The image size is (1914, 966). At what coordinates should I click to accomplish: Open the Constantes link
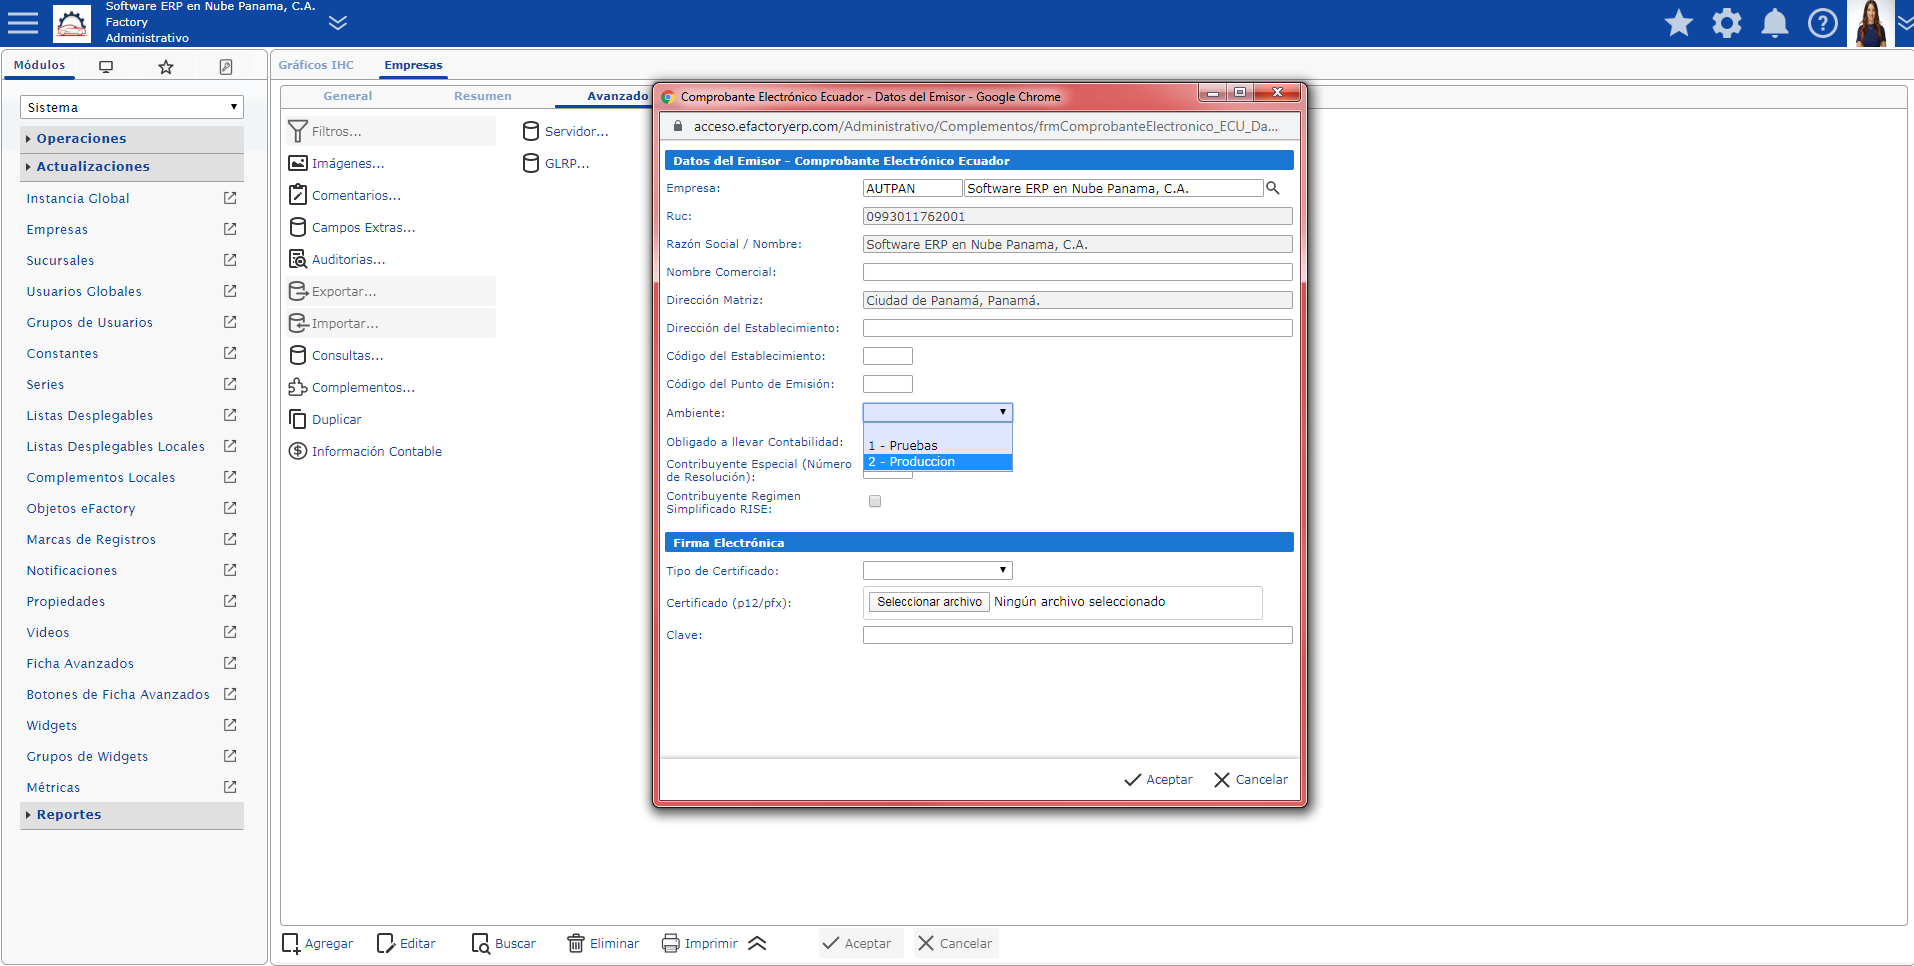point(62,353)
